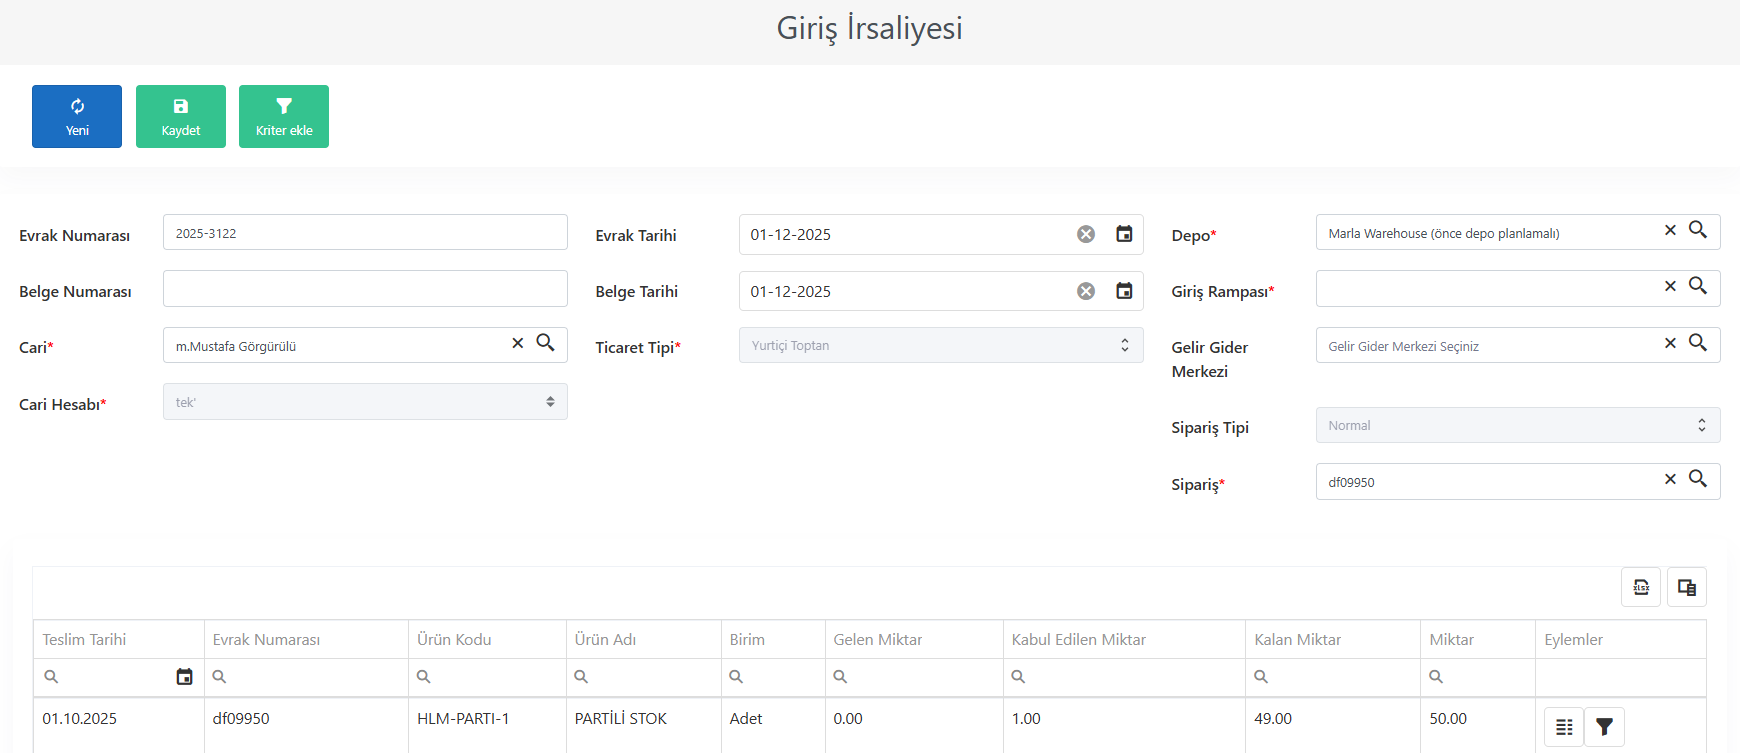Expand the Cari Hesabı dropdown
The height and width of the screenshot is (753, 1740).
(x=365, y=402)
